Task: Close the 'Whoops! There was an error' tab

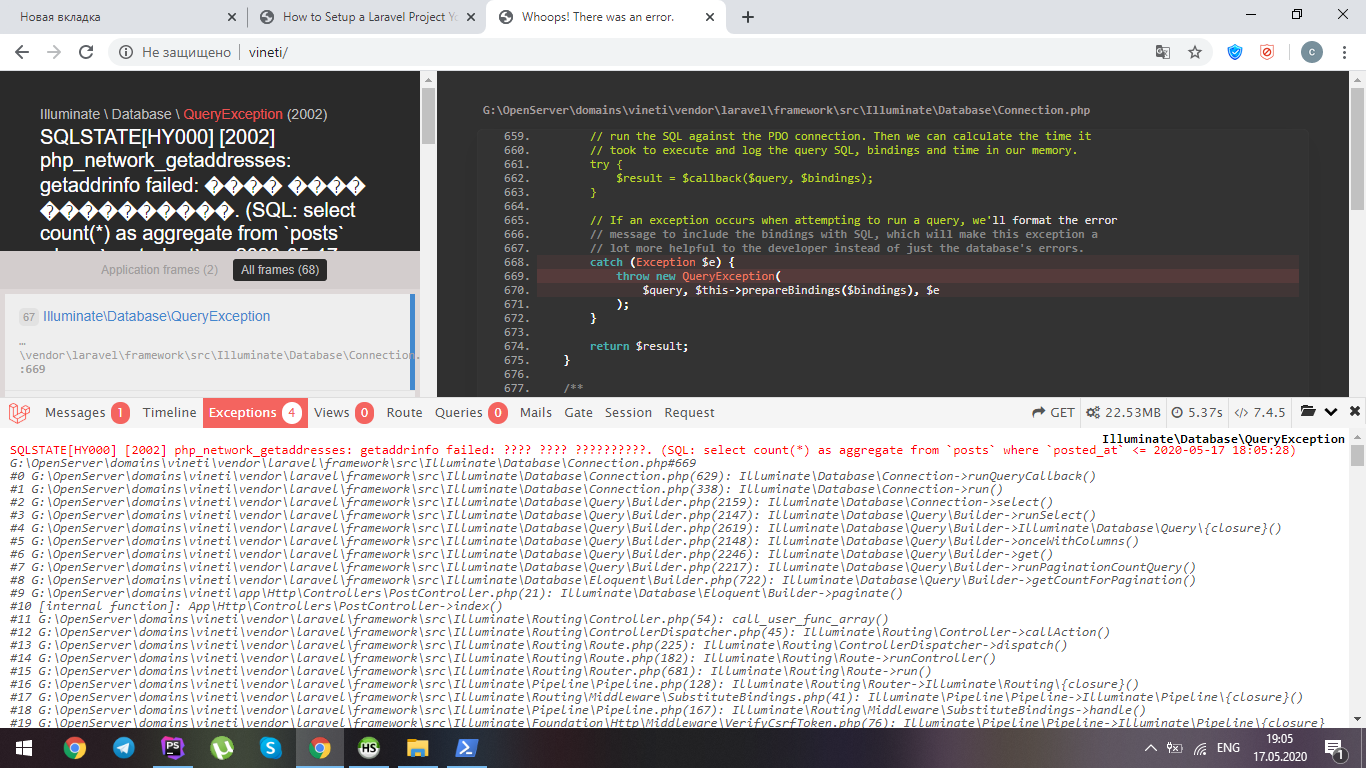Action: pyautogui.click(x=709, y=17)
